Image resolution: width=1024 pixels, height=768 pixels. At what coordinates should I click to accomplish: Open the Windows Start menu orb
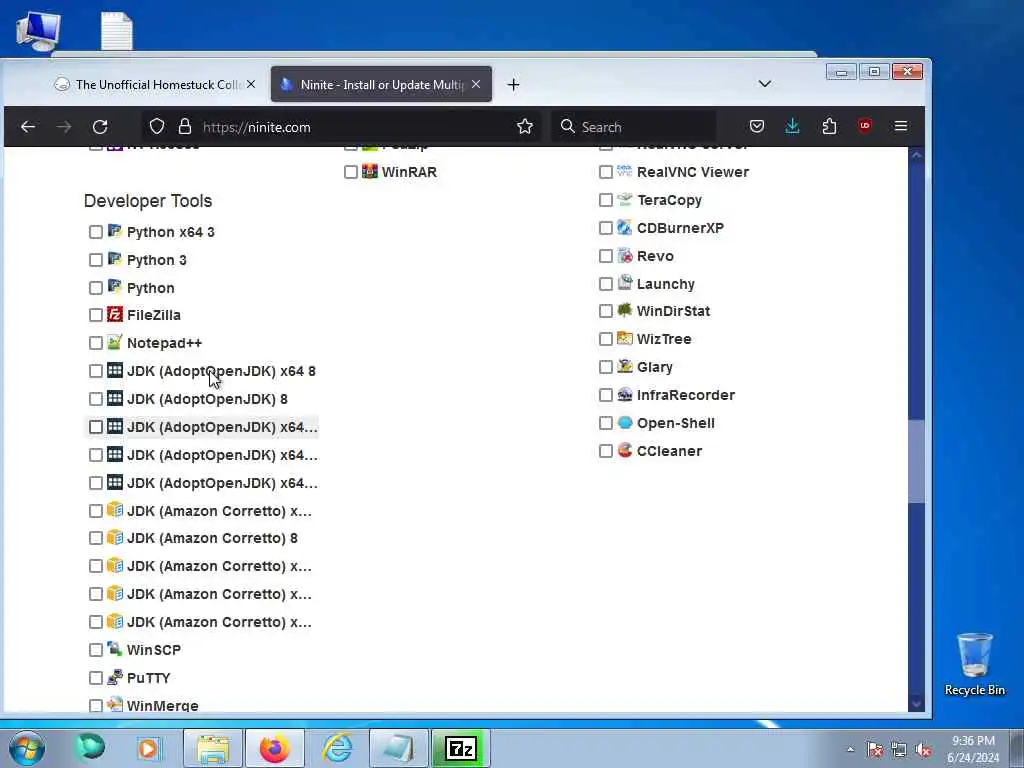[x=27, y=748]
